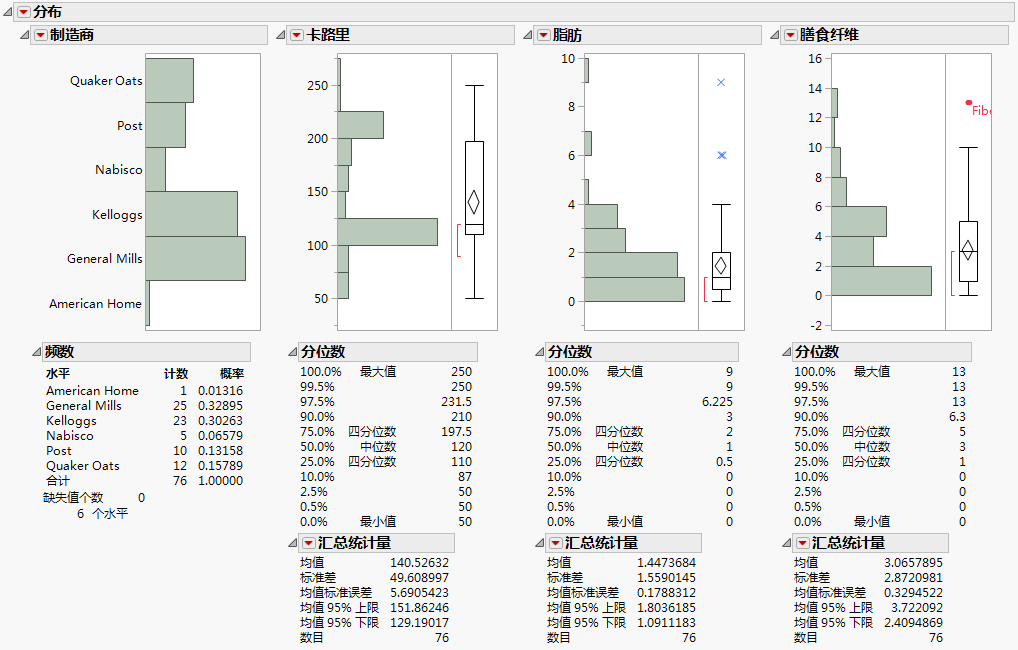Select the American Home histogram bar
This screenshot has height=650, width=1018.
[x=148, y=303]
